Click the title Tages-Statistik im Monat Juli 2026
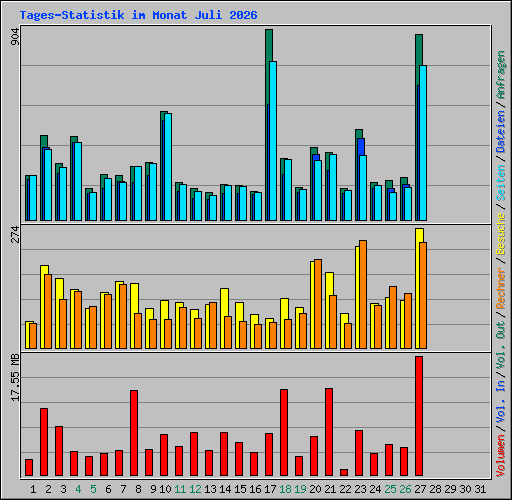This screenshot has width=512, height=500. click(138, 15)
